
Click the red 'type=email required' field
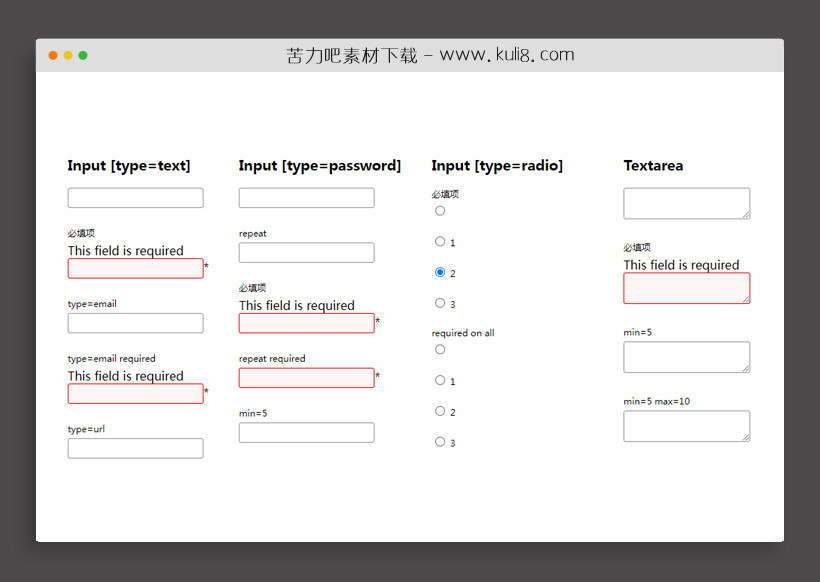pos(135,393)
